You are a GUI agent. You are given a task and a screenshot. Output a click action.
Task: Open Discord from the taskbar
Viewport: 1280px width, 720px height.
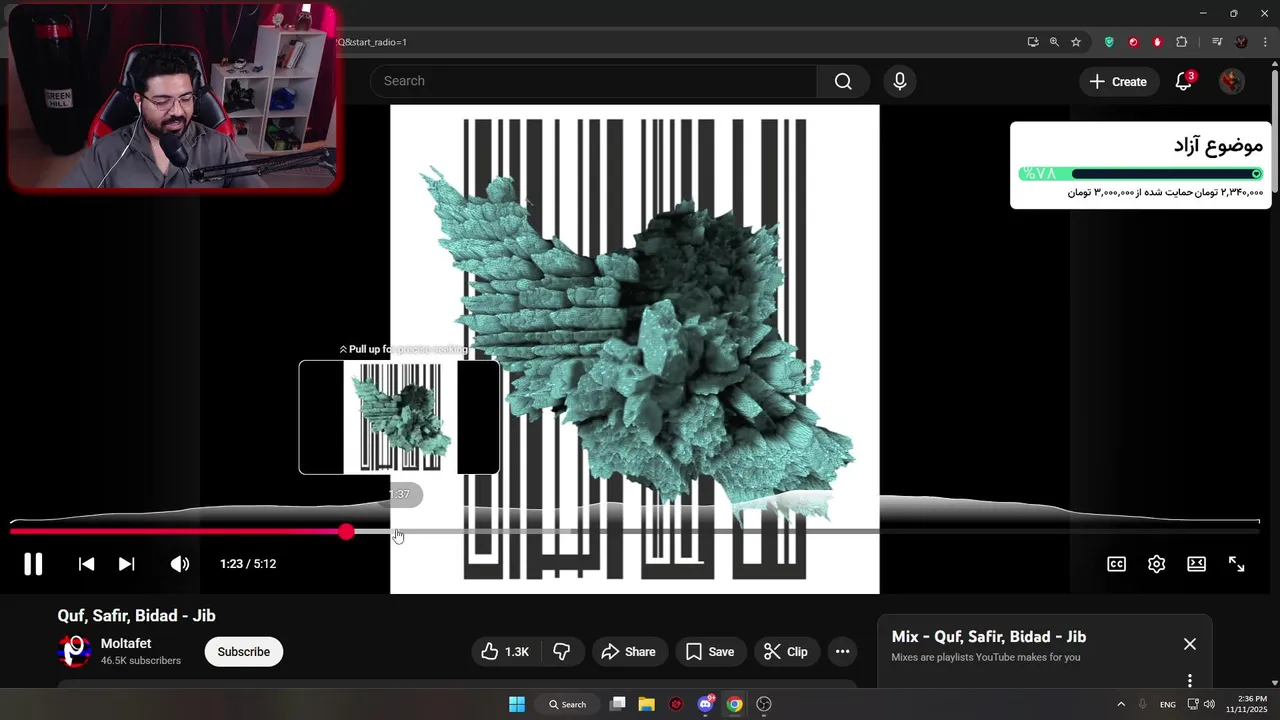[x=706, y=704]
